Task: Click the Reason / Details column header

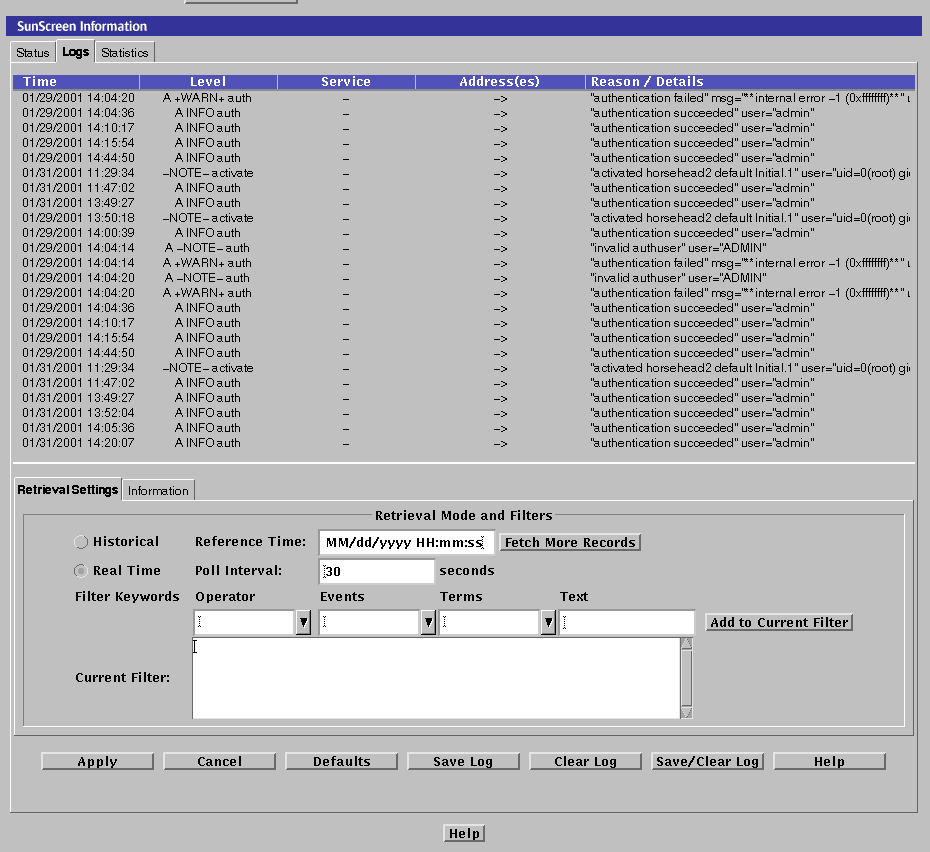Action: click(750, 82)
